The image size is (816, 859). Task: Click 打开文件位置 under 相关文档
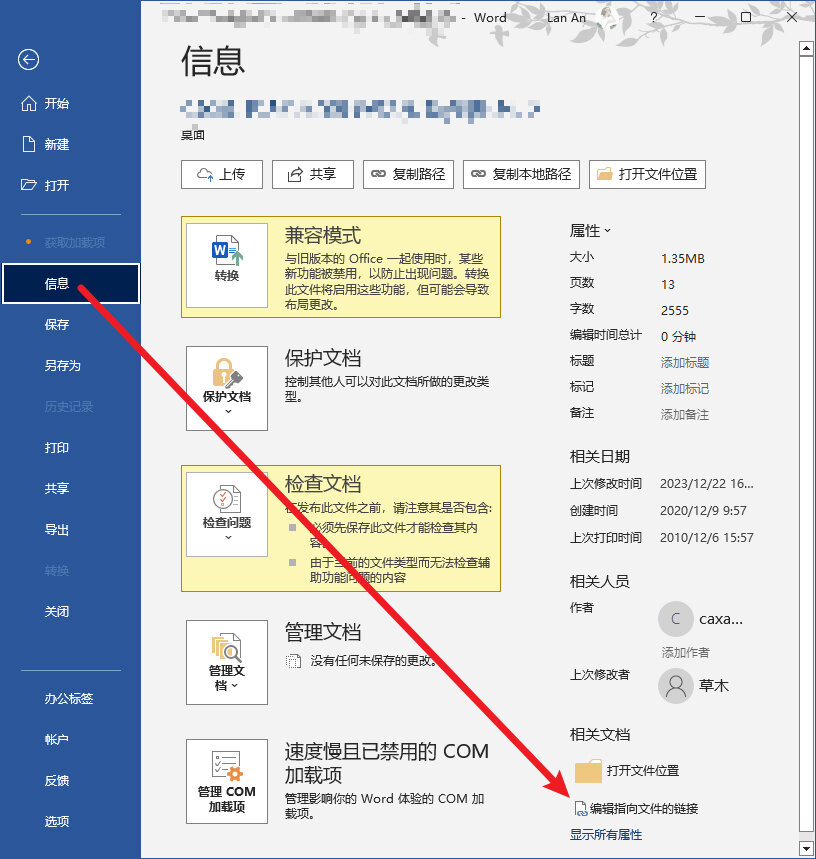click(x=627, y=771)
